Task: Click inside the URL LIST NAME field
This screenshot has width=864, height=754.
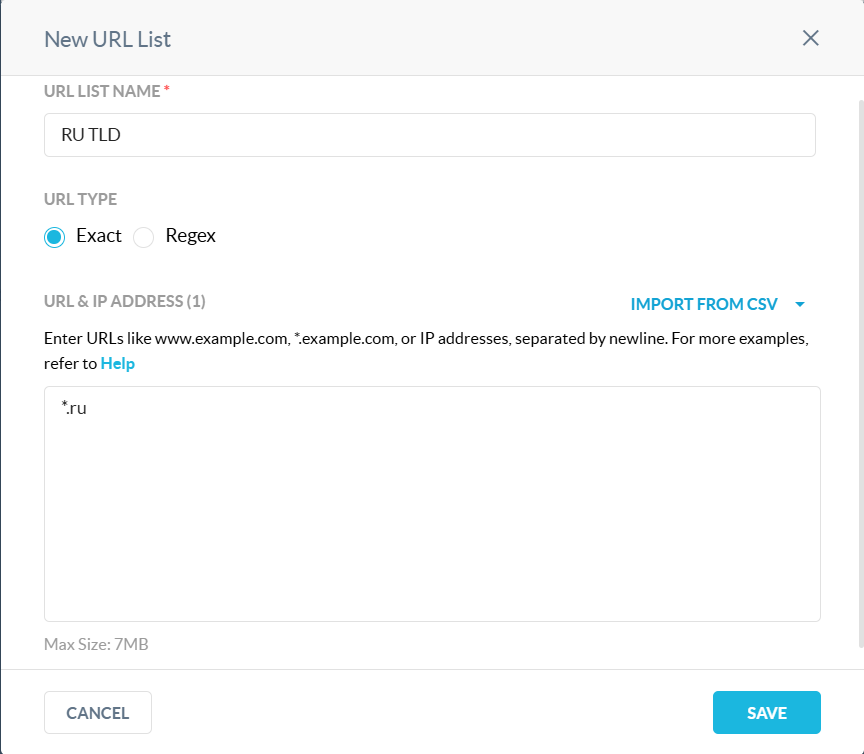Action: point(430,134)
